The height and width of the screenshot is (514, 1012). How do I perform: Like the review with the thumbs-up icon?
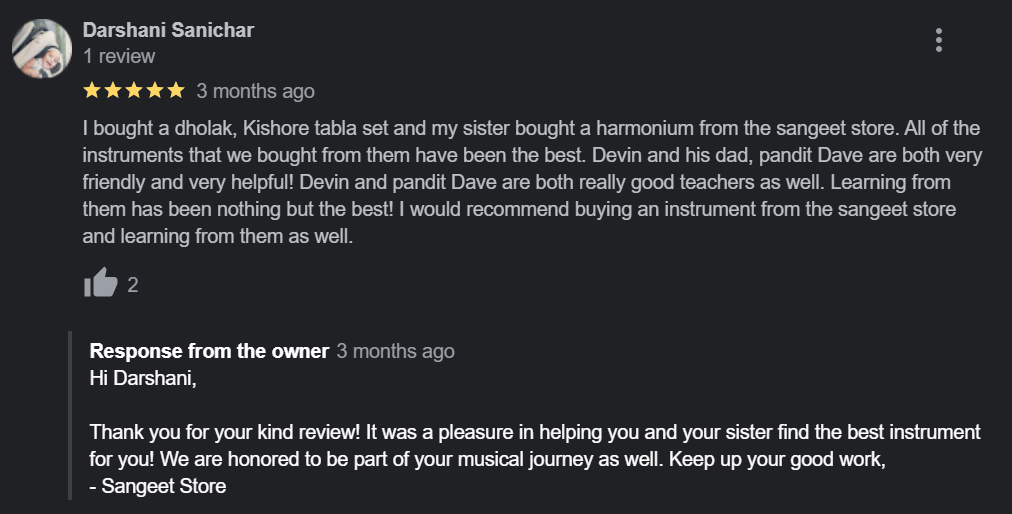[100, 284]
